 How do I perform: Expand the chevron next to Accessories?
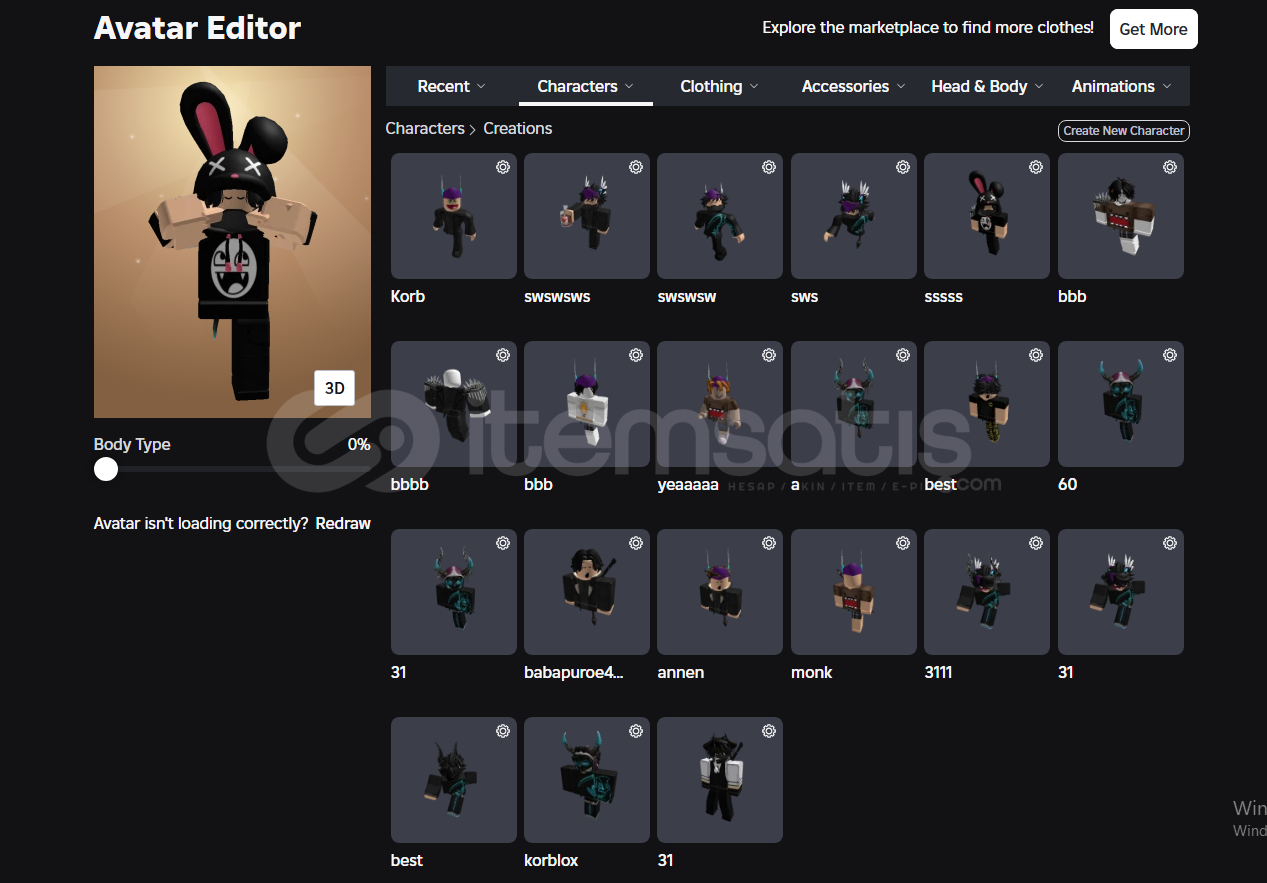(x=901, y=87)
